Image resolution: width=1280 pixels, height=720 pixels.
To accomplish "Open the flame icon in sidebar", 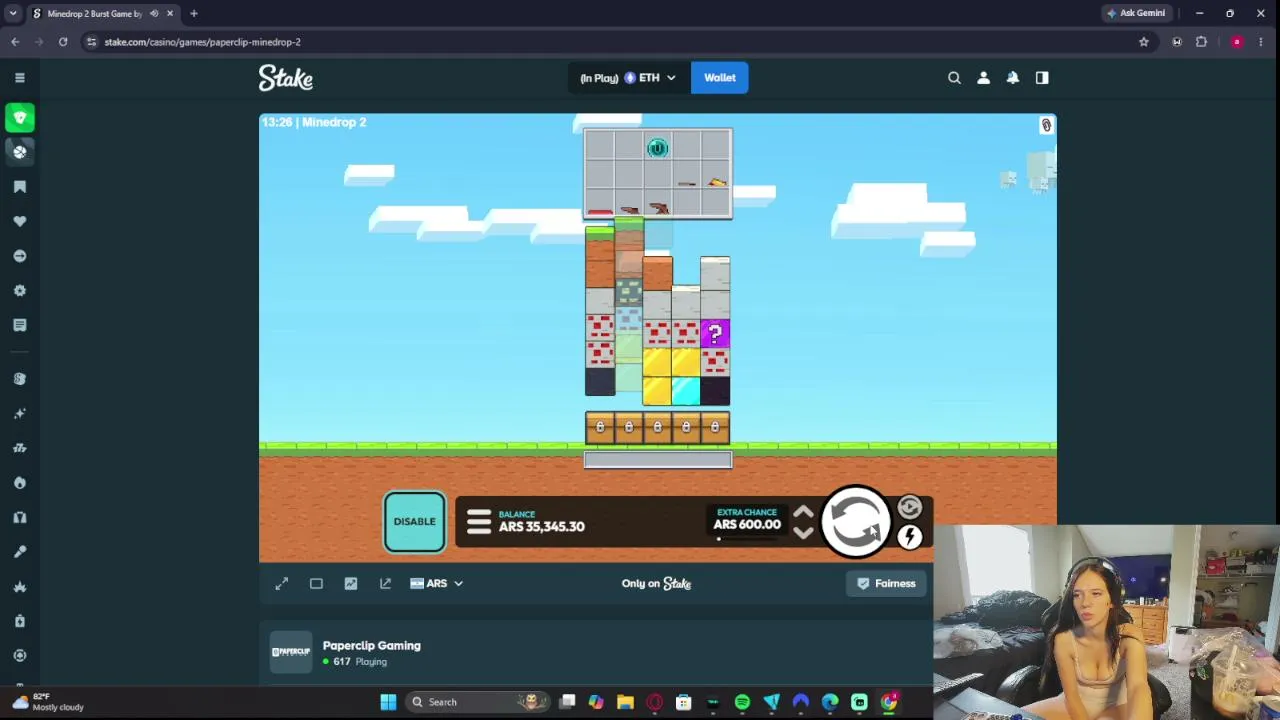I will point(20,483).
